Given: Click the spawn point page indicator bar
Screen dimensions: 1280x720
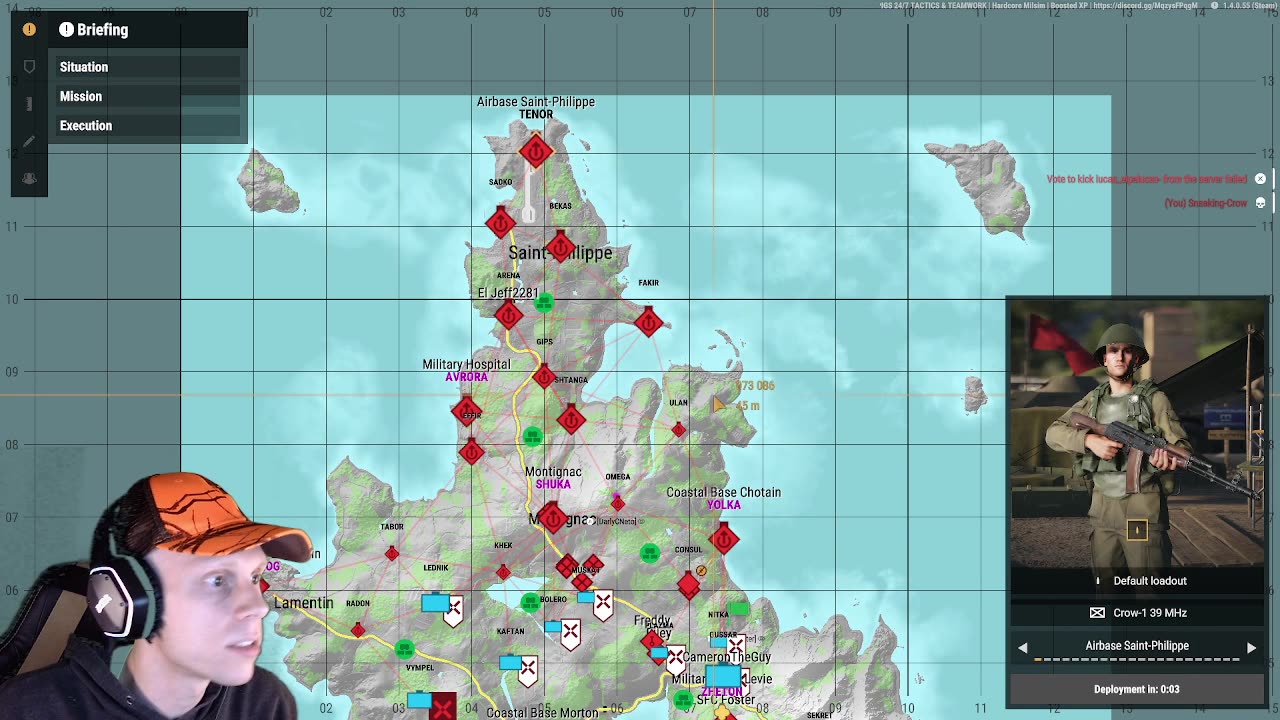Looking at the screenshot, I should pos(1137,660).
